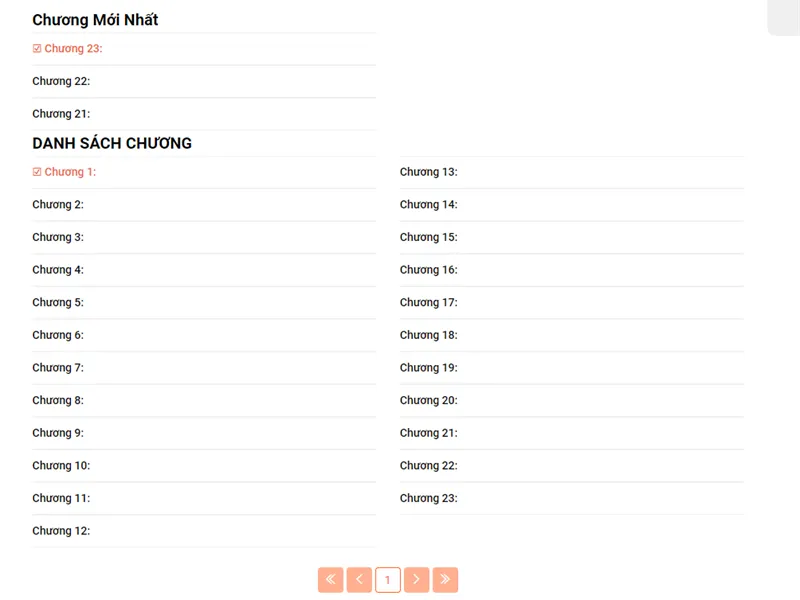Click the previous page single-left arrow

click(359, 580)
